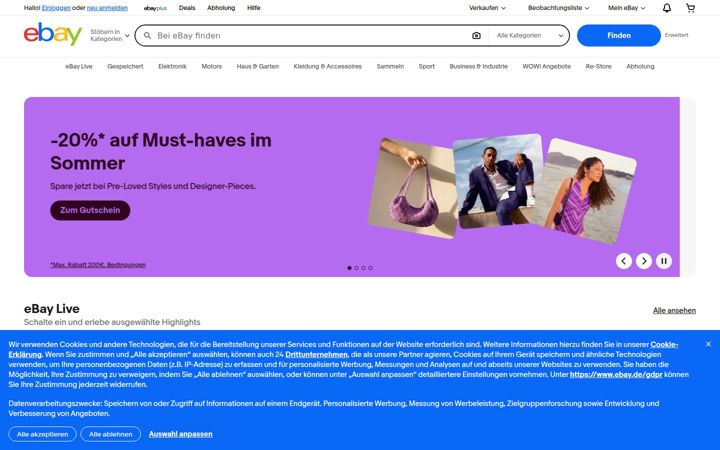The image size is (720, 450).
Task: Pause the banner carousel
Action: (664, 261)
